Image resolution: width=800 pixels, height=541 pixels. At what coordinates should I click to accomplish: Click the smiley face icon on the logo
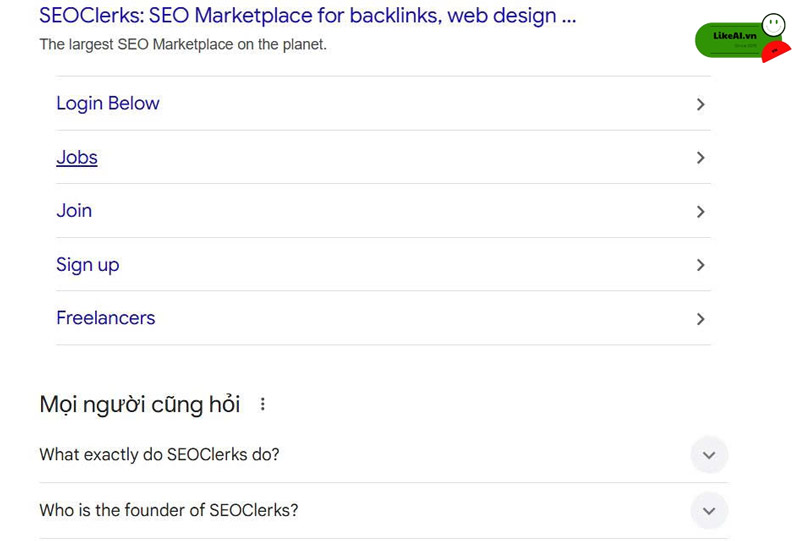point(773,24)
